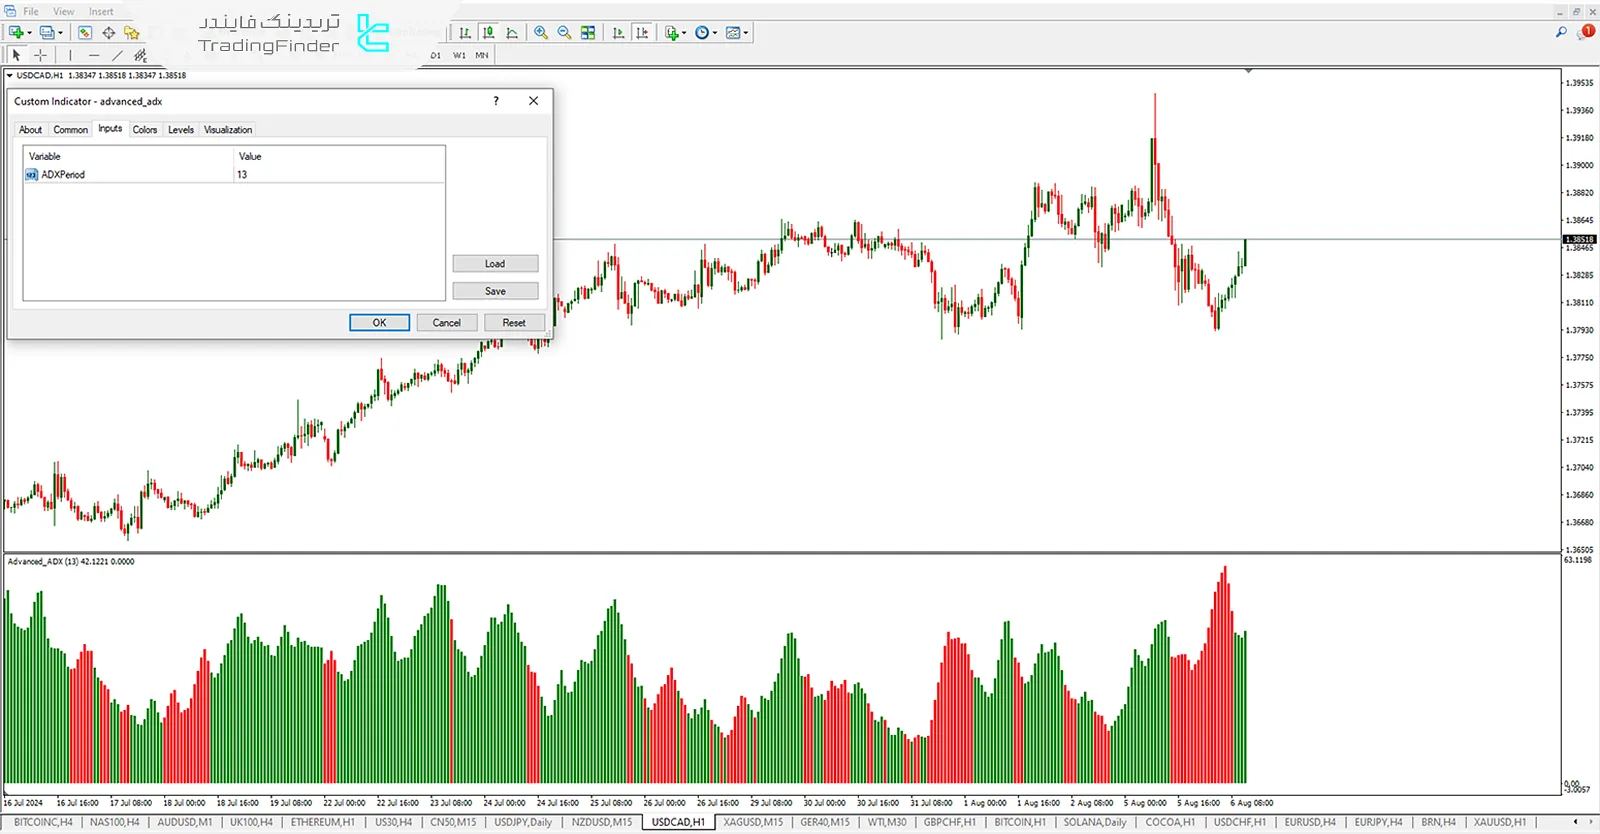Image resolution: width=1600 pixels, height=834 pixels.
Task: Select the Crosshair tool
Action: click(x=40, y=55)
